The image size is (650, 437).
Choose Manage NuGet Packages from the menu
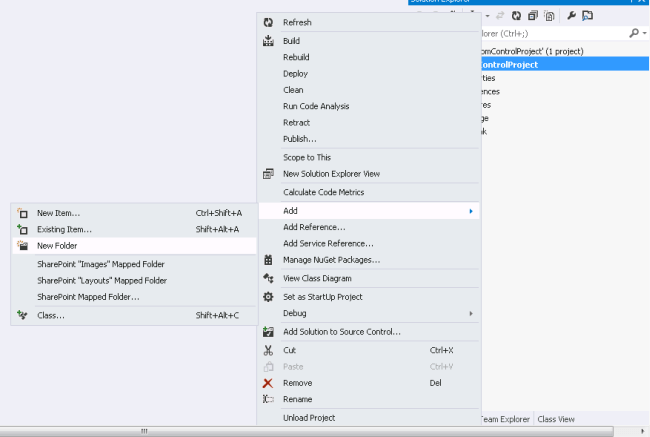331,260
